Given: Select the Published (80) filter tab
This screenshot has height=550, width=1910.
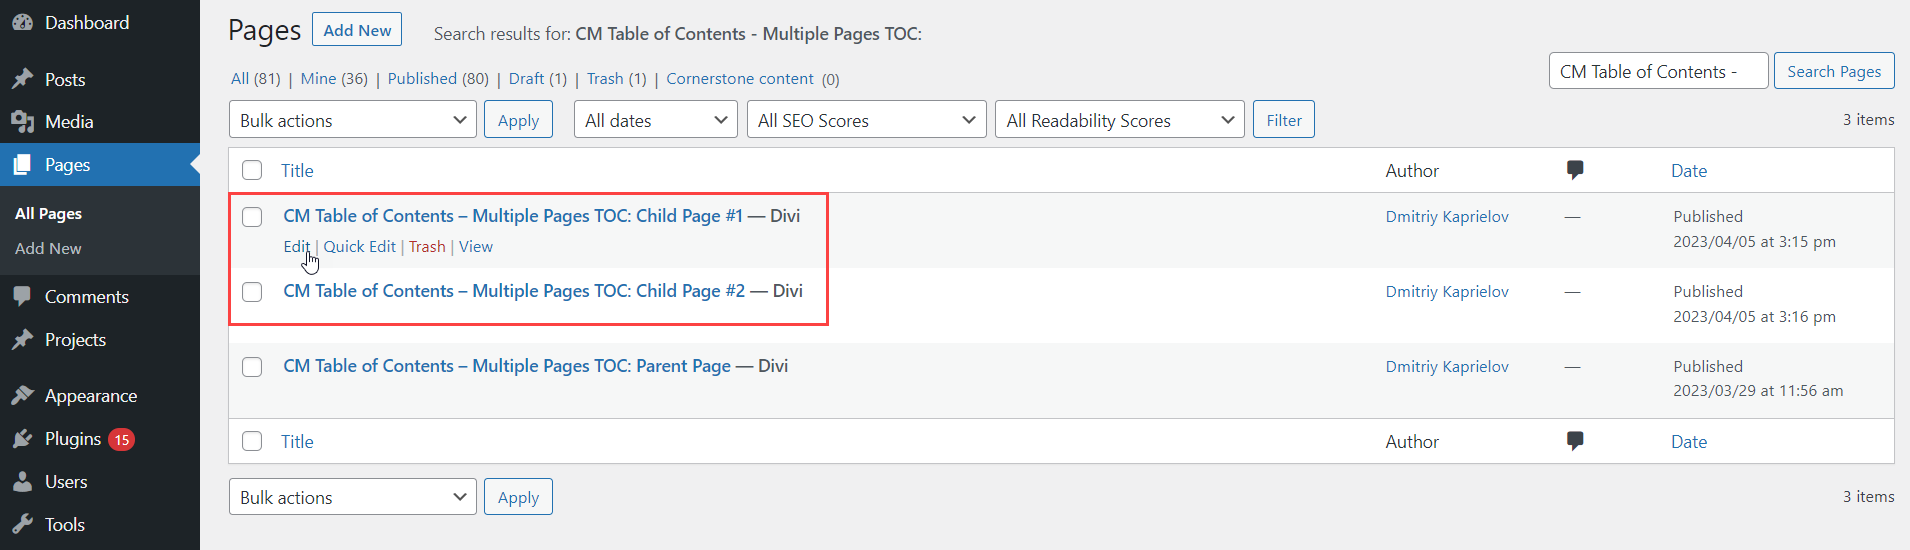Looking at the screenshot, I should 438,78.
